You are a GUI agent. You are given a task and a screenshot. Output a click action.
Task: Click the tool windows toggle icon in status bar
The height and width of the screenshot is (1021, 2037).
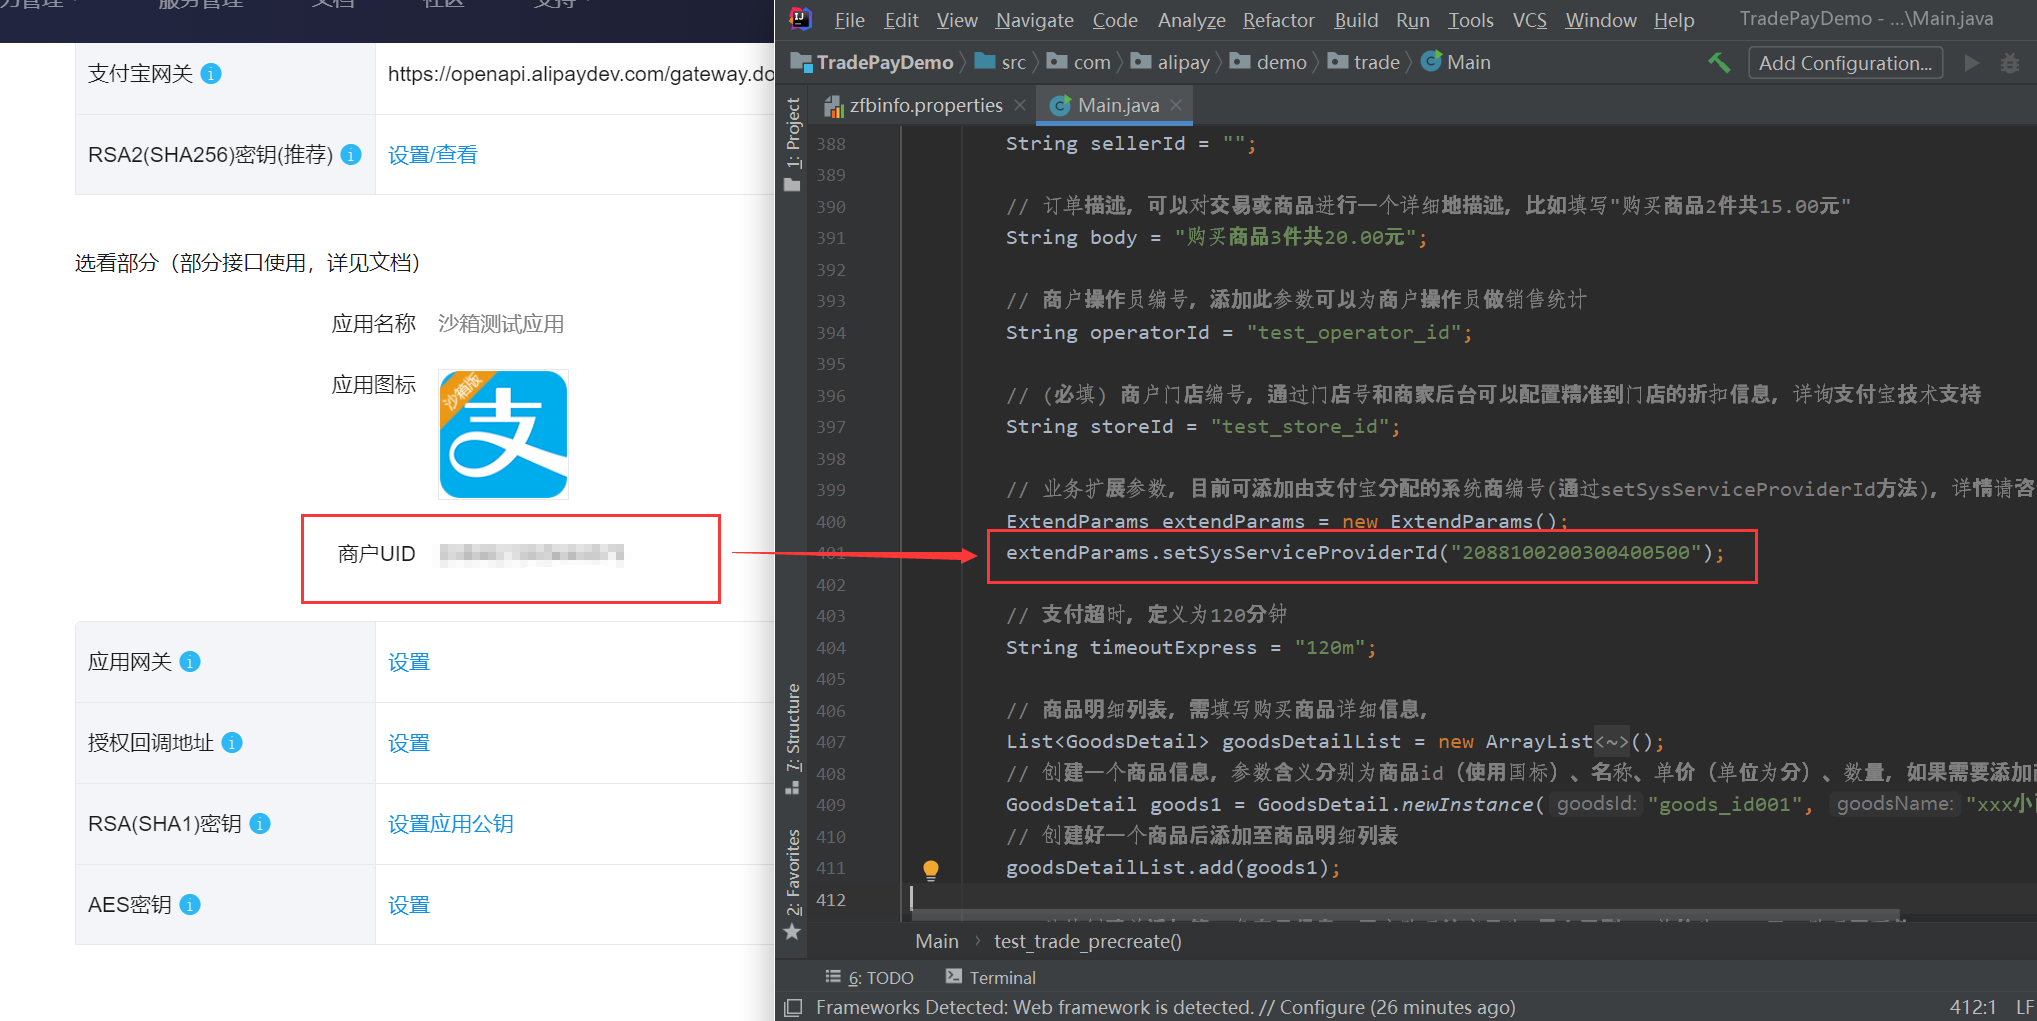793,1007
